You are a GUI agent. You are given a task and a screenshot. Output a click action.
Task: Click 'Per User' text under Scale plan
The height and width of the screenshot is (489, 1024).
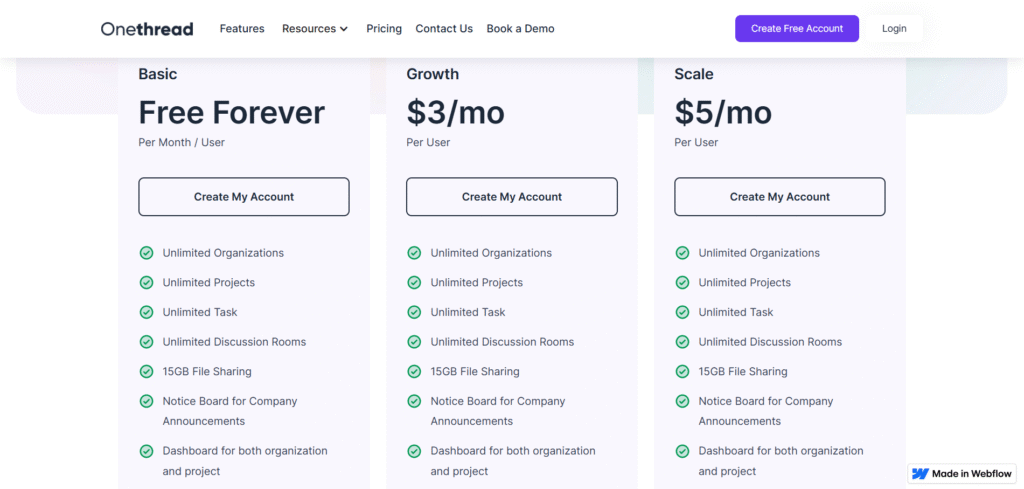[696, 142]
